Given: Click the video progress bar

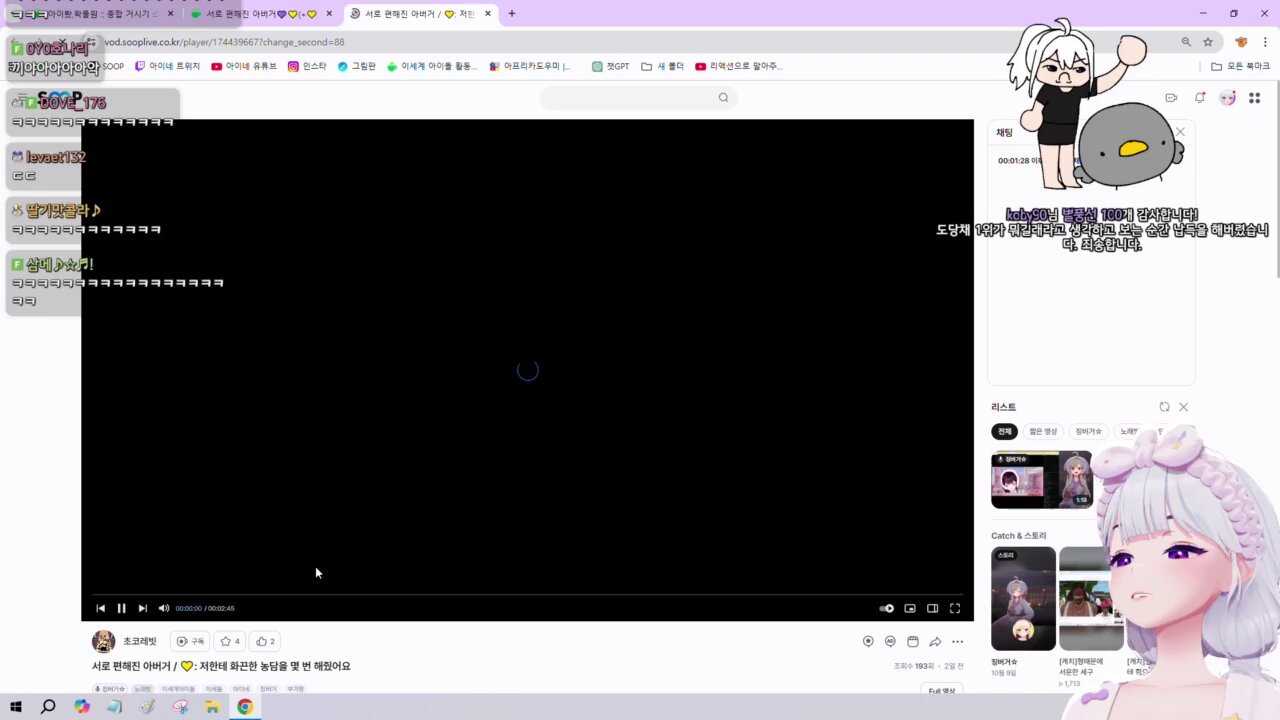Looking at the screenshot, I should (x=527, y=594).
